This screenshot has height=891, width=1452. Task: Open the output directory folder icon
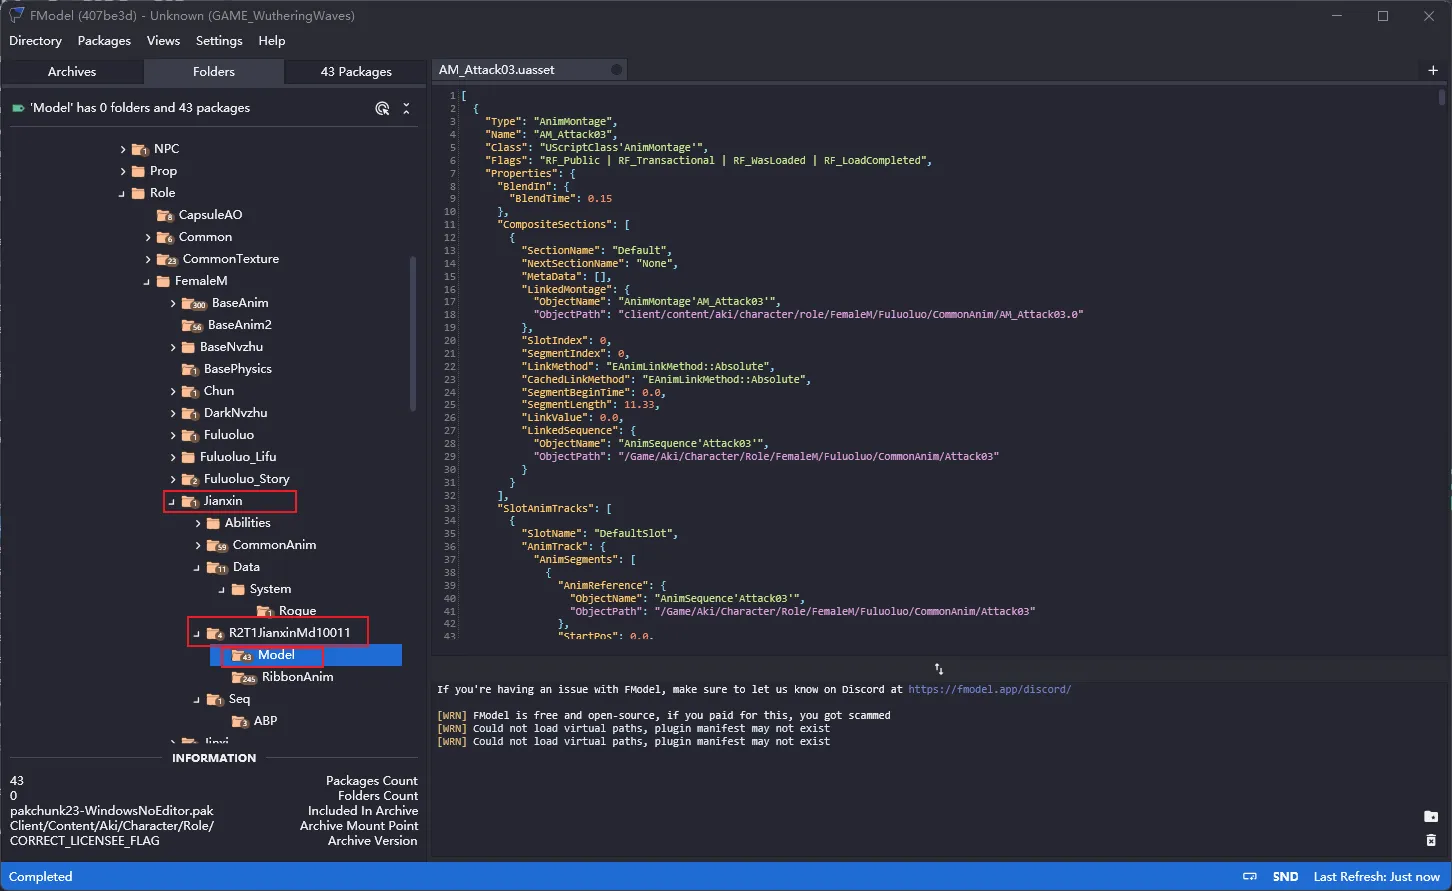(1431, 817)
